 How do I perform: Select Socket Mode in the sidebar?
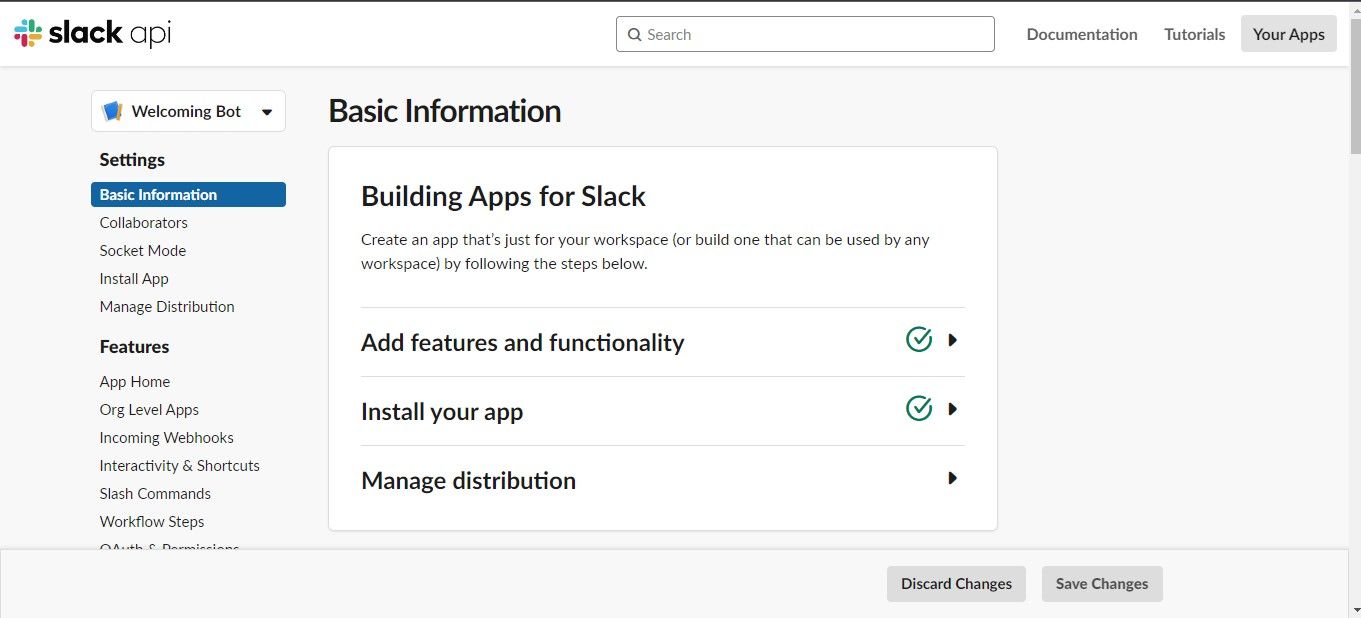point(142,250)
